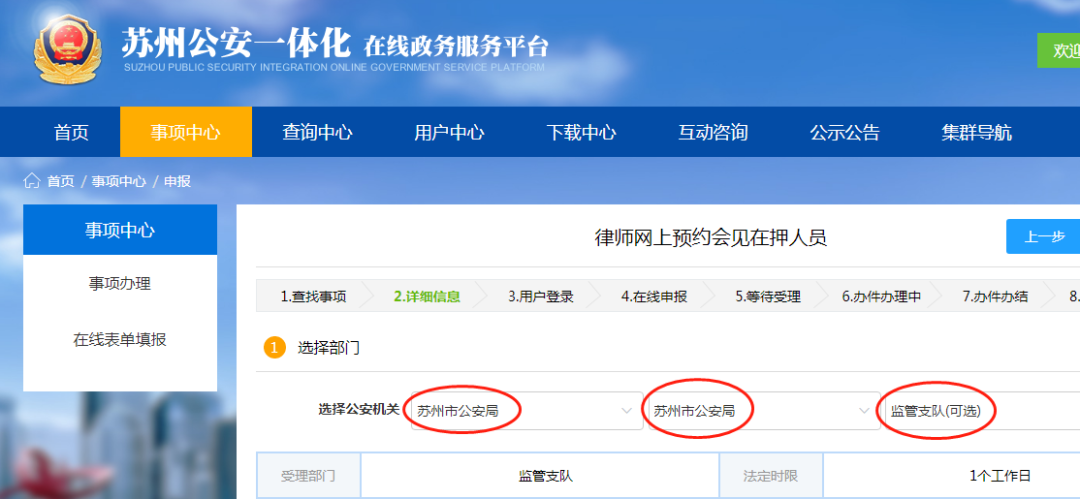Click step 2.详细信息
Image resolution: width=1080 pixels, height=499 pixels.
(427, 297)
